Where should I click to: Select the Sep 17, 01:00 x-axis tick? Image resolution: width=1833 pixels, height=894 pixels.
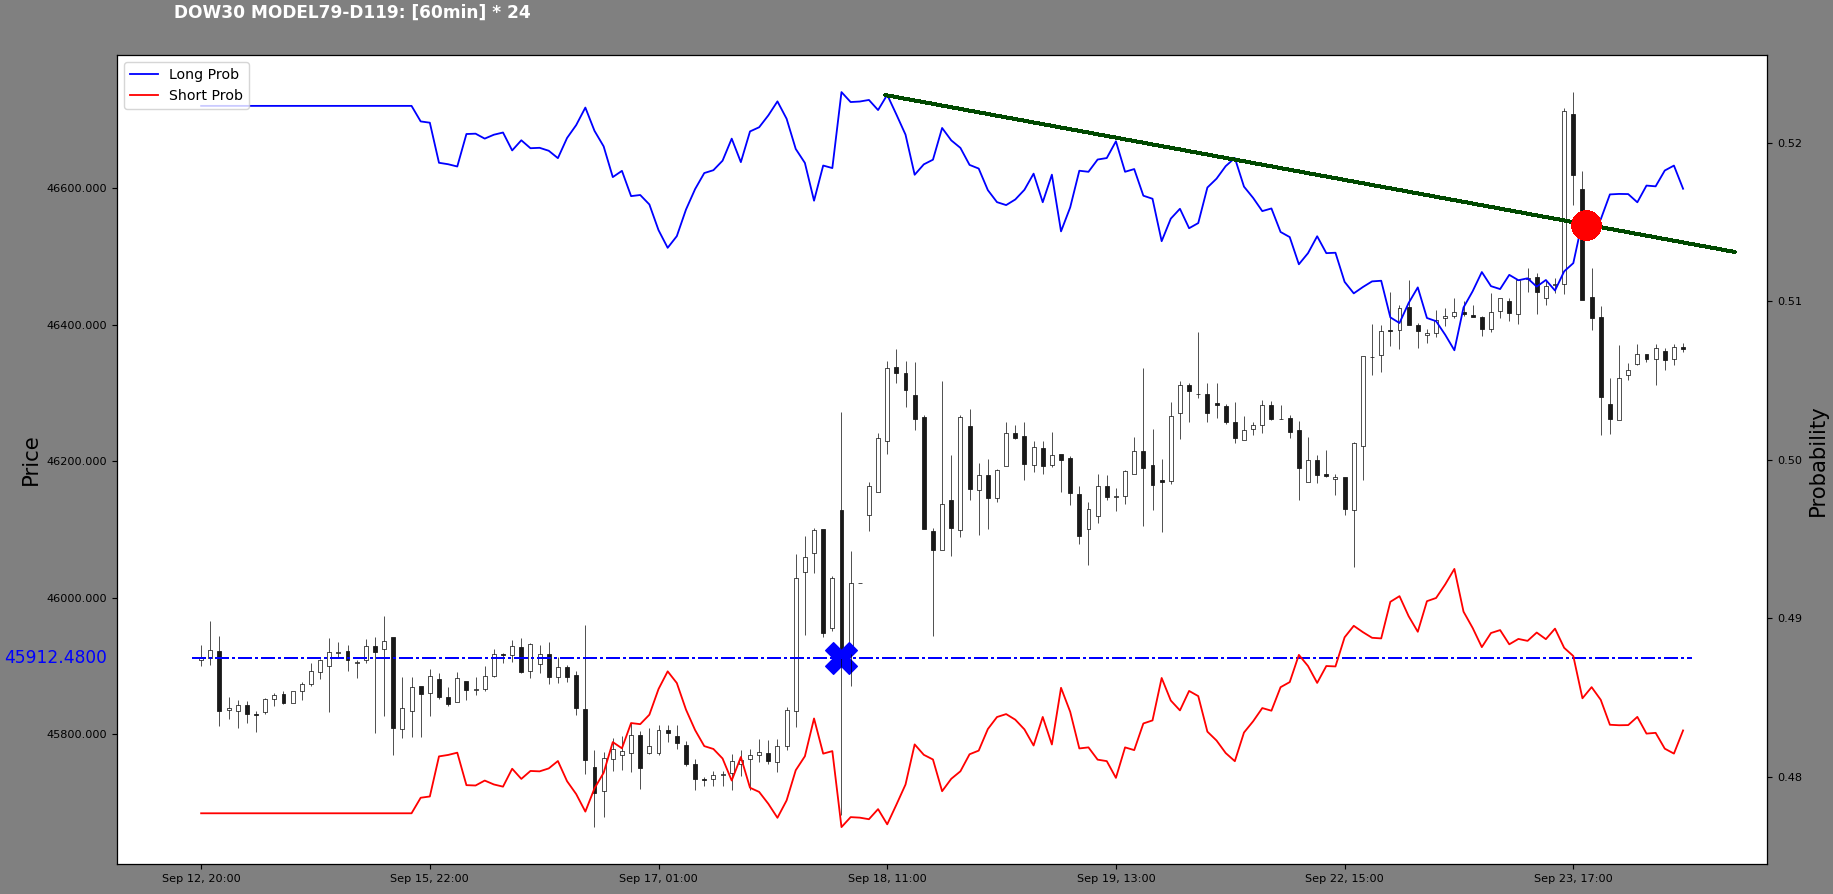tap(658, 879)
